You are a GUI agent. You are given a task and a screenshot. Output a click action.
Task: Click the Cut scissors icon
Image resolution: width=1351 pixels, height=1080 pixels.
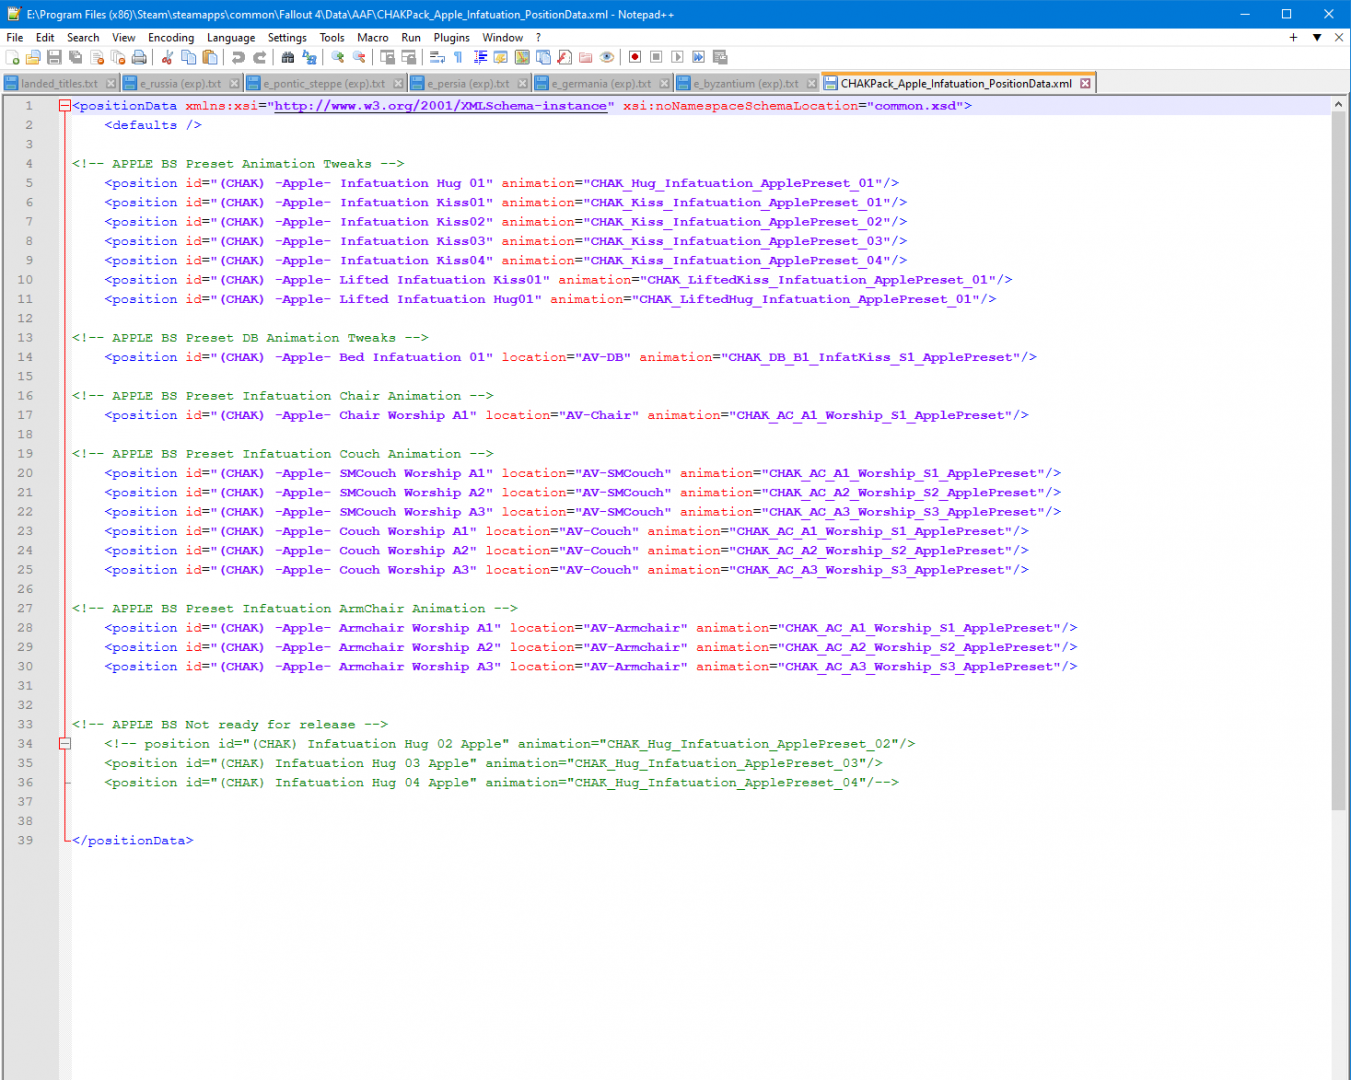167,58
